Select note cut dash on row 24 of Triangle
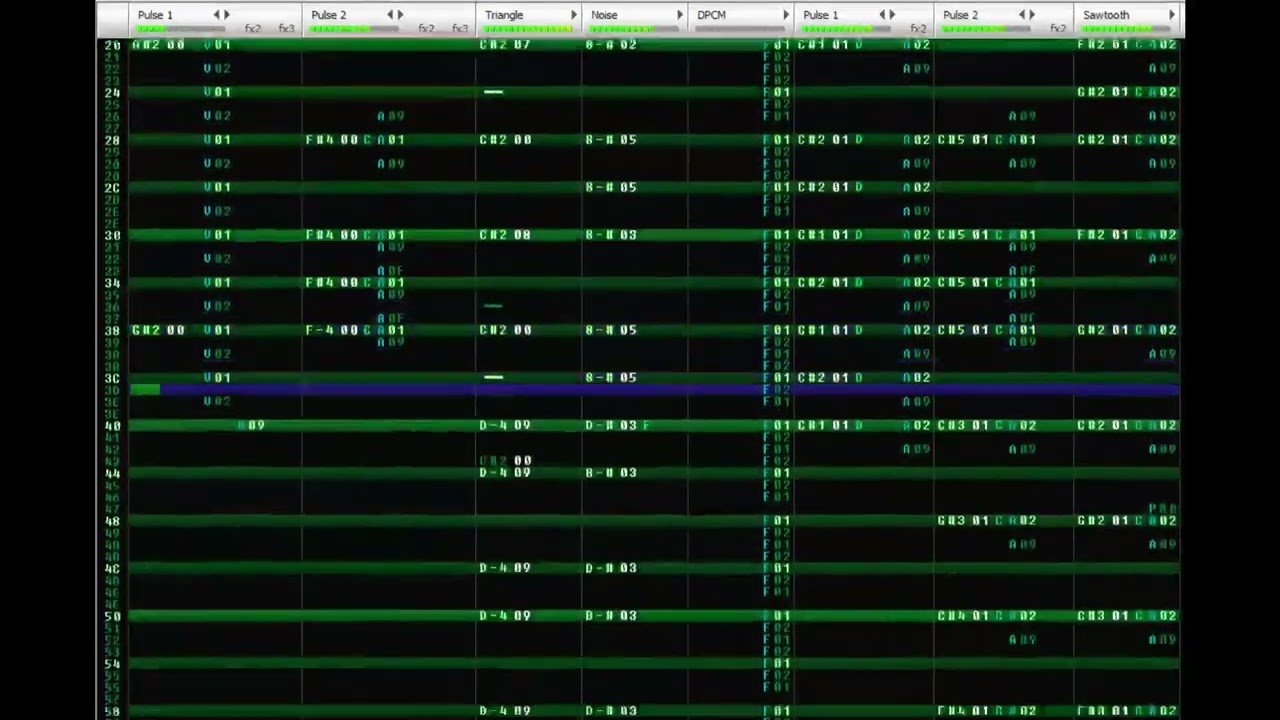Image resolution: width=1280 pixels, height=720 pixels. [493, 92]
